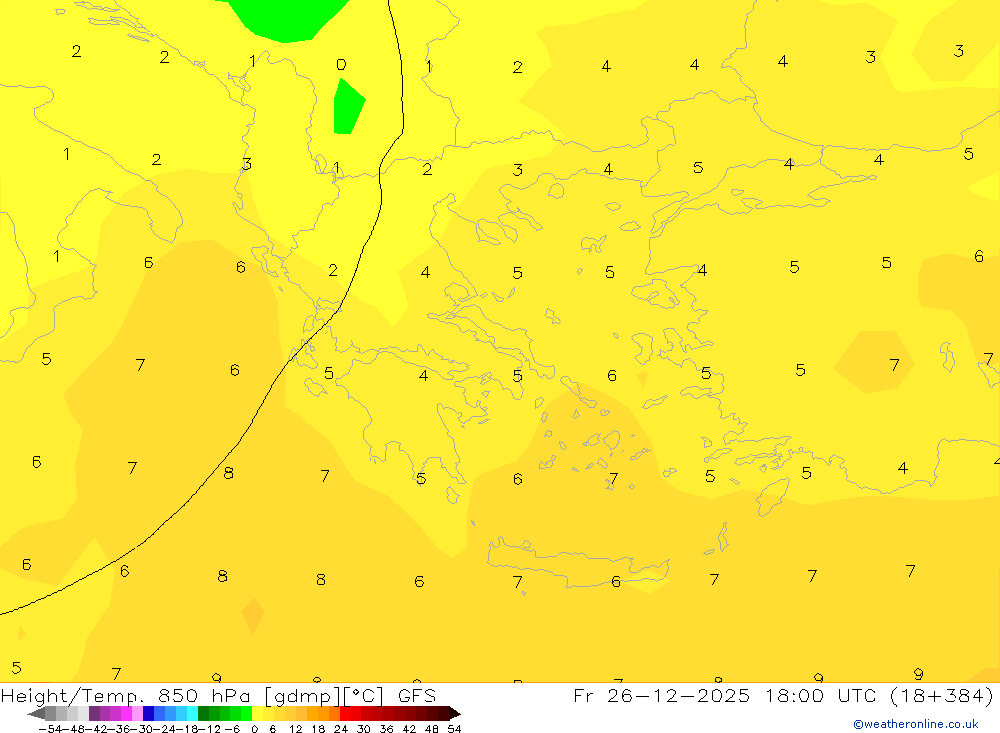Viewport: 1000px width, 733px height.
Task: Click the '36' label on the color scale
Action: coord(386,729)
